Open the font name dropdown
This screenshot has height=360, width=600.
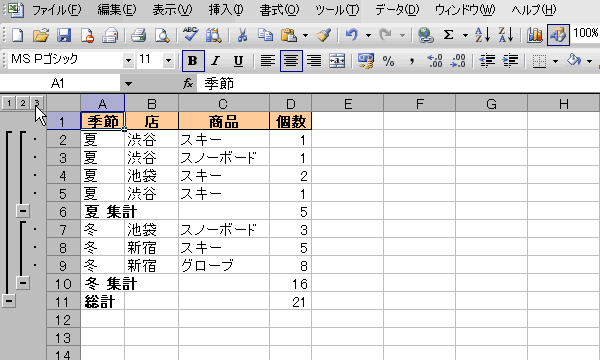coord(129,60)
